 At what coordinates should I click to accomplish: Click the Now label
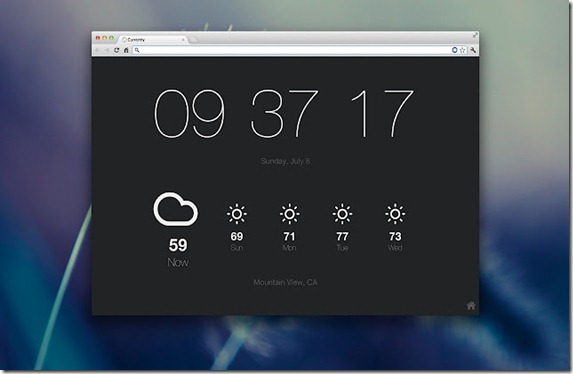pyautogui.click(x=178, y=262)
